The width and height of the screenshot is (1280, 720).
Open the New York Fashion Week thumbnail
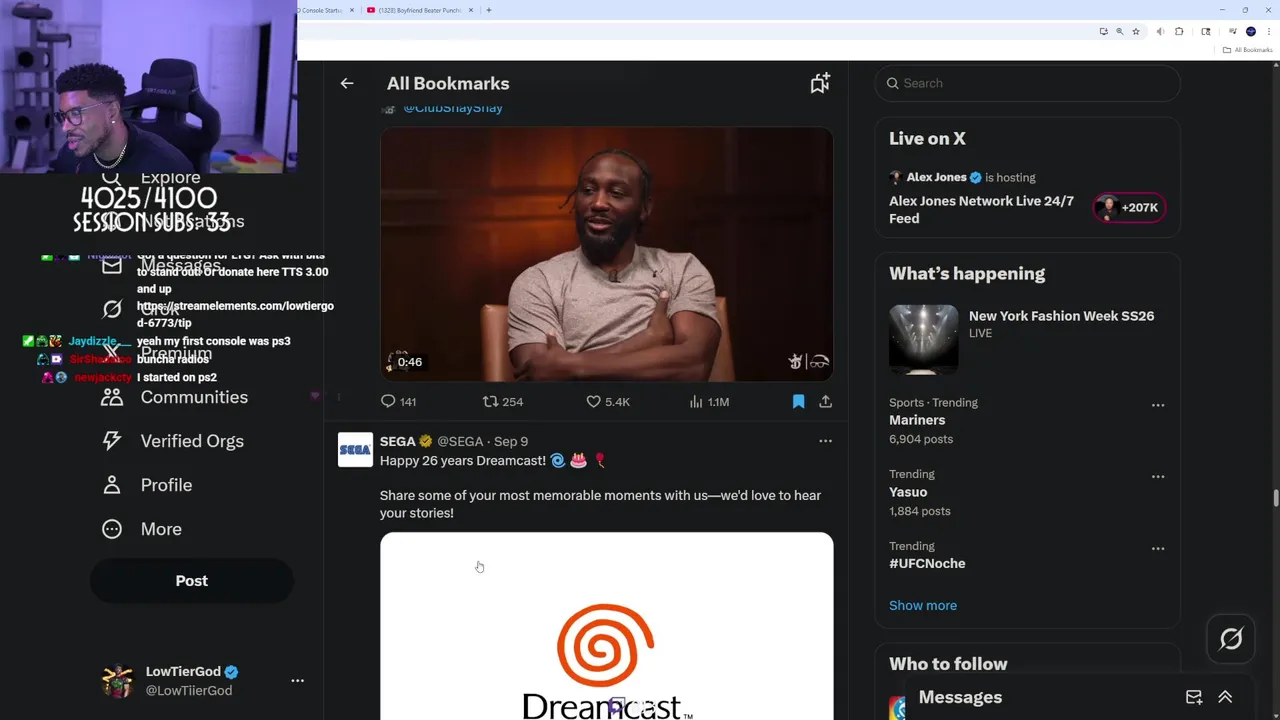click(x=923, y=339)
